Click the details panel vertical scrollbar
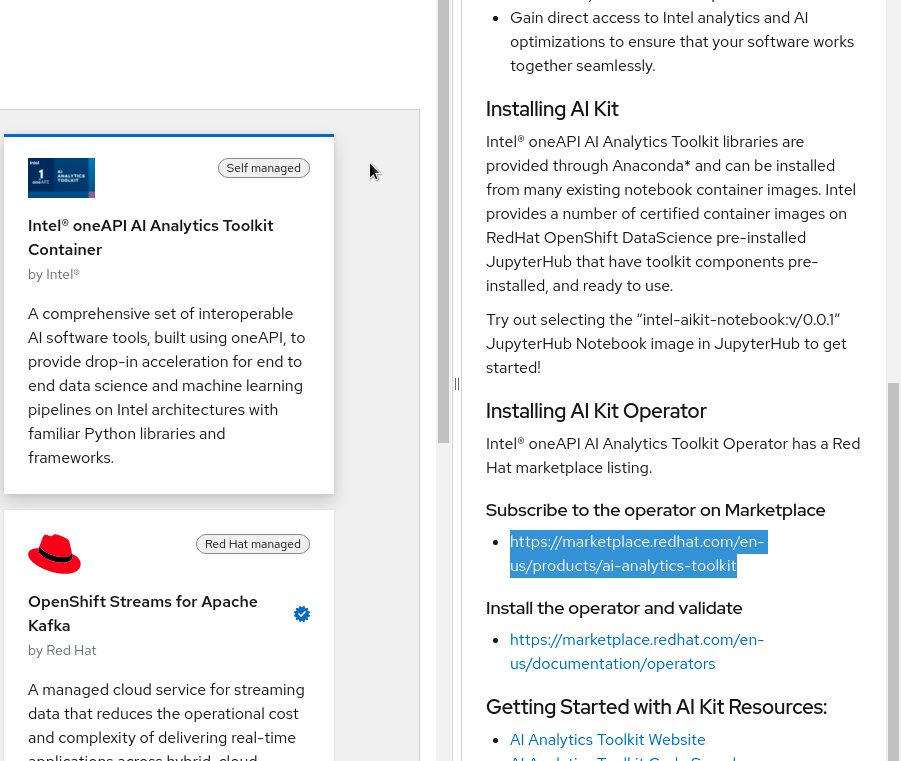This screenshot has height=761, width=901. point(893,560)
